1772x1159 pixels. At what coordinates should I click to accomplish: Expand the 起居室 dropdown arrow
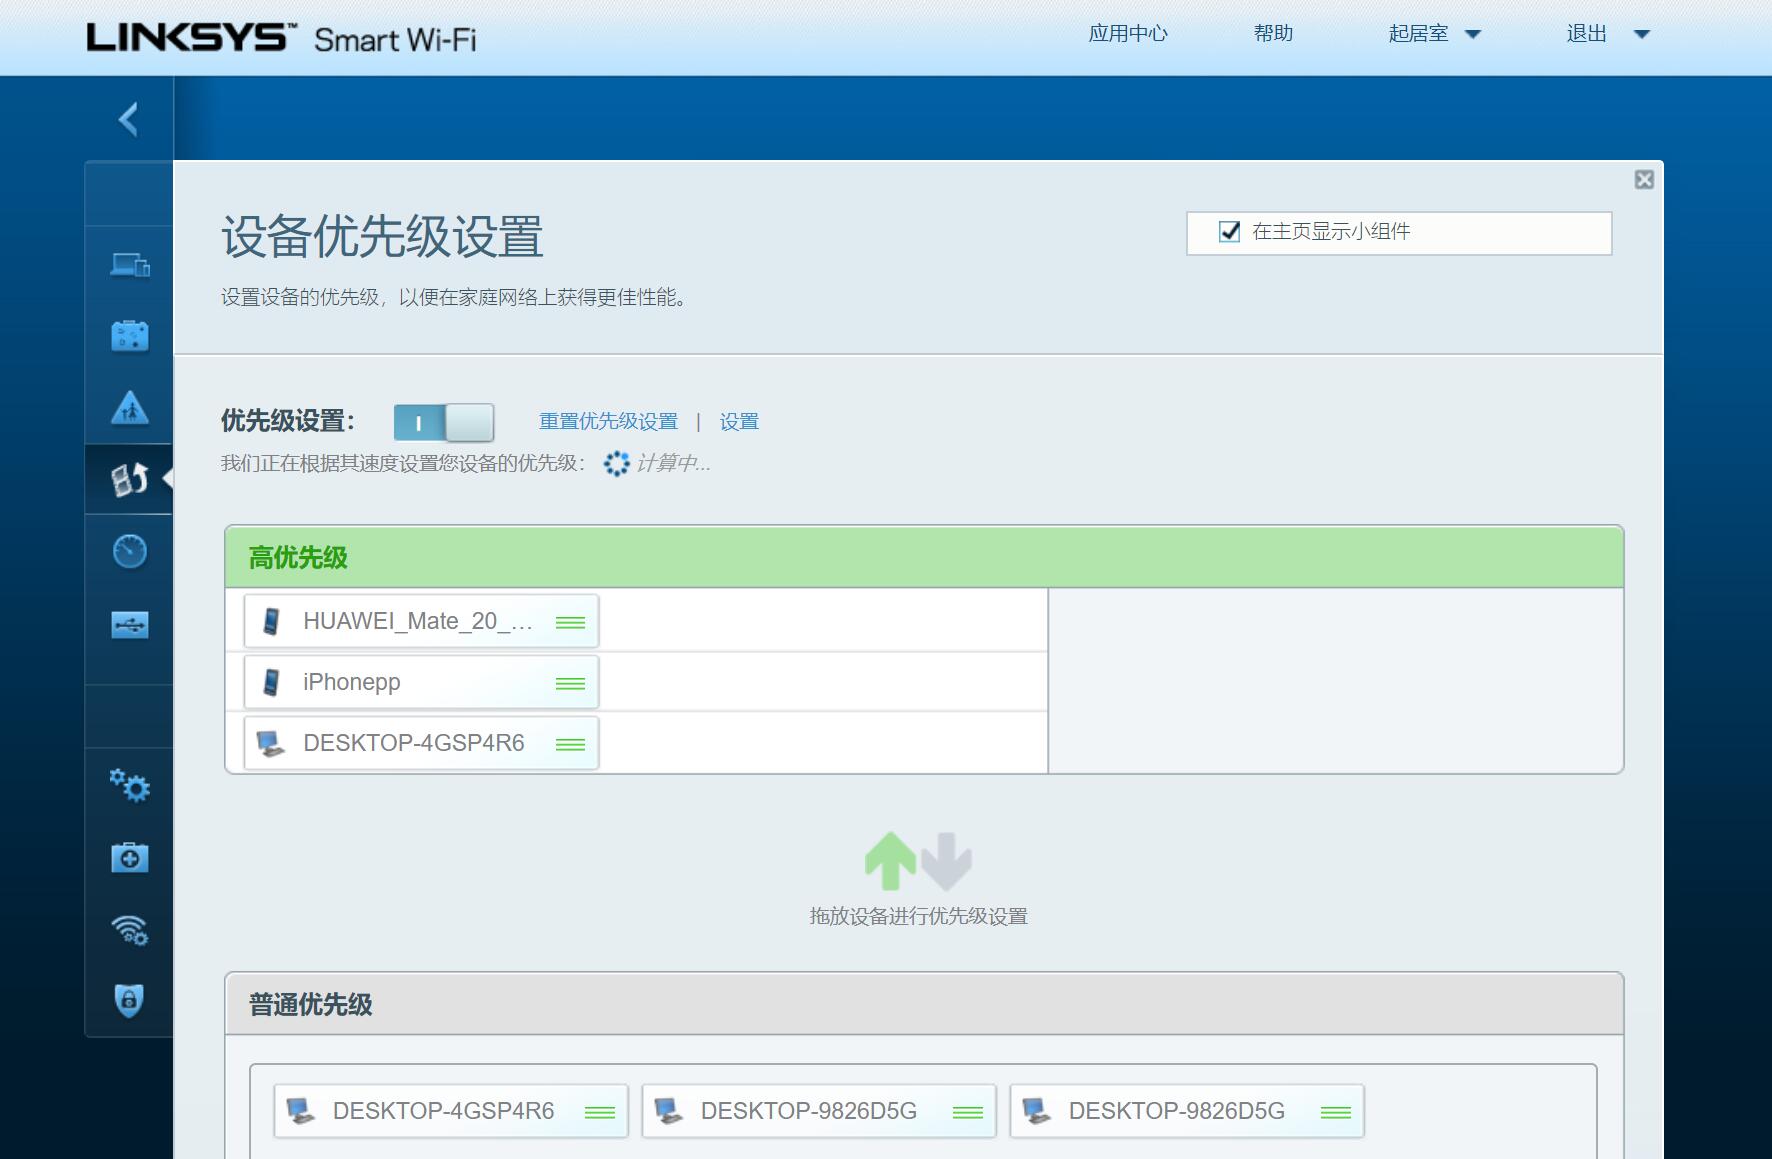click(x=1472, y=35)
